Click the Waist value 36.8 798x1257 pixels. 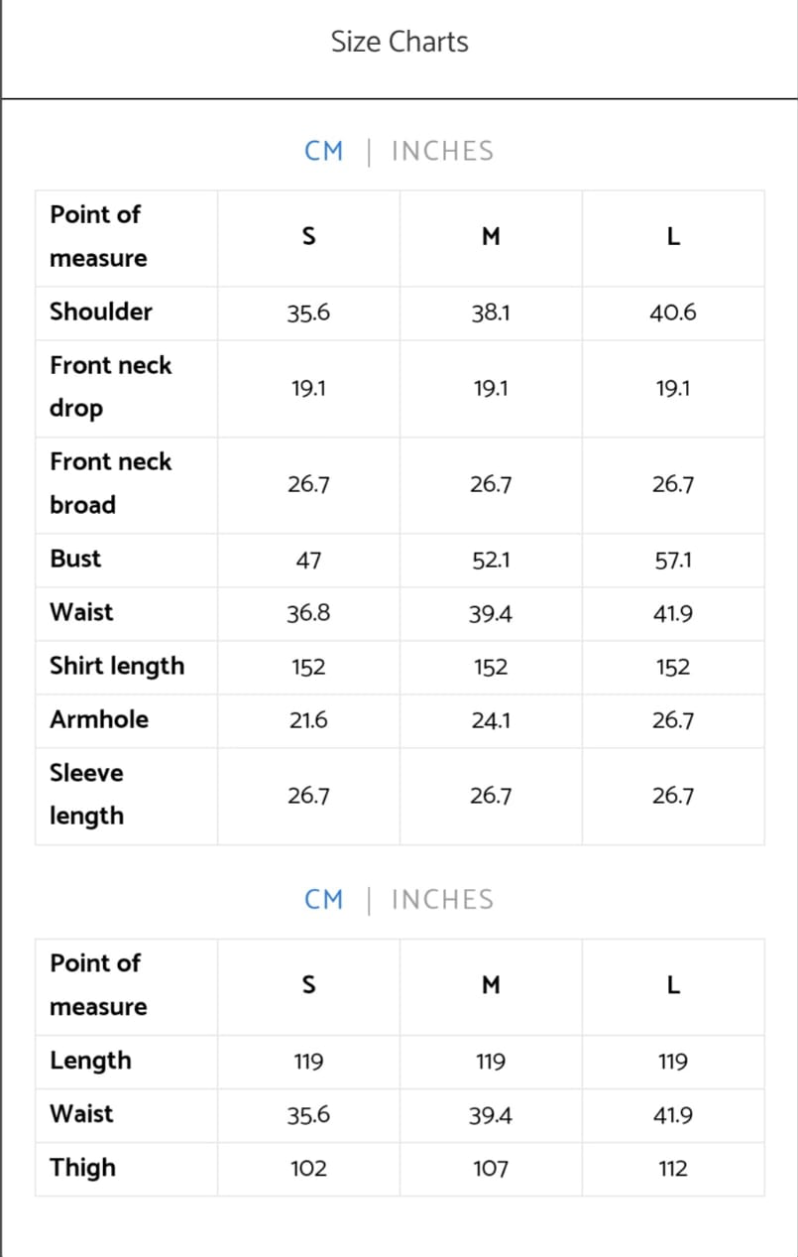(x=308, y=614)
